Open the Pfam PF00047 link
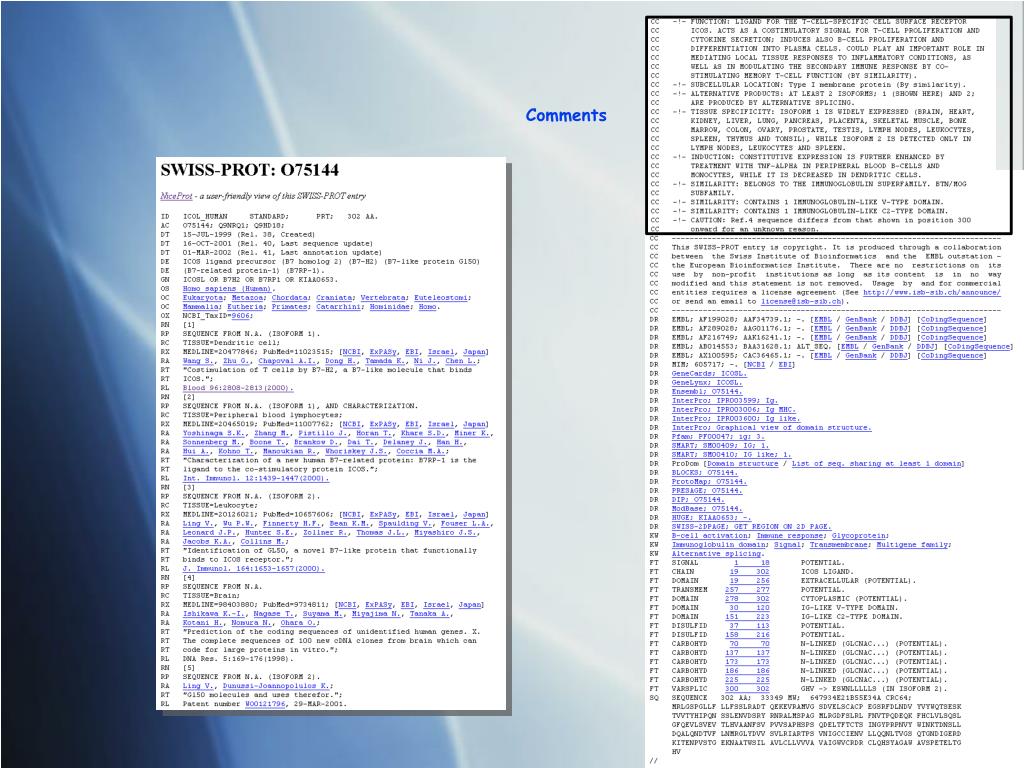Viewport: 1024px width, 768px height. pos(718,437)
